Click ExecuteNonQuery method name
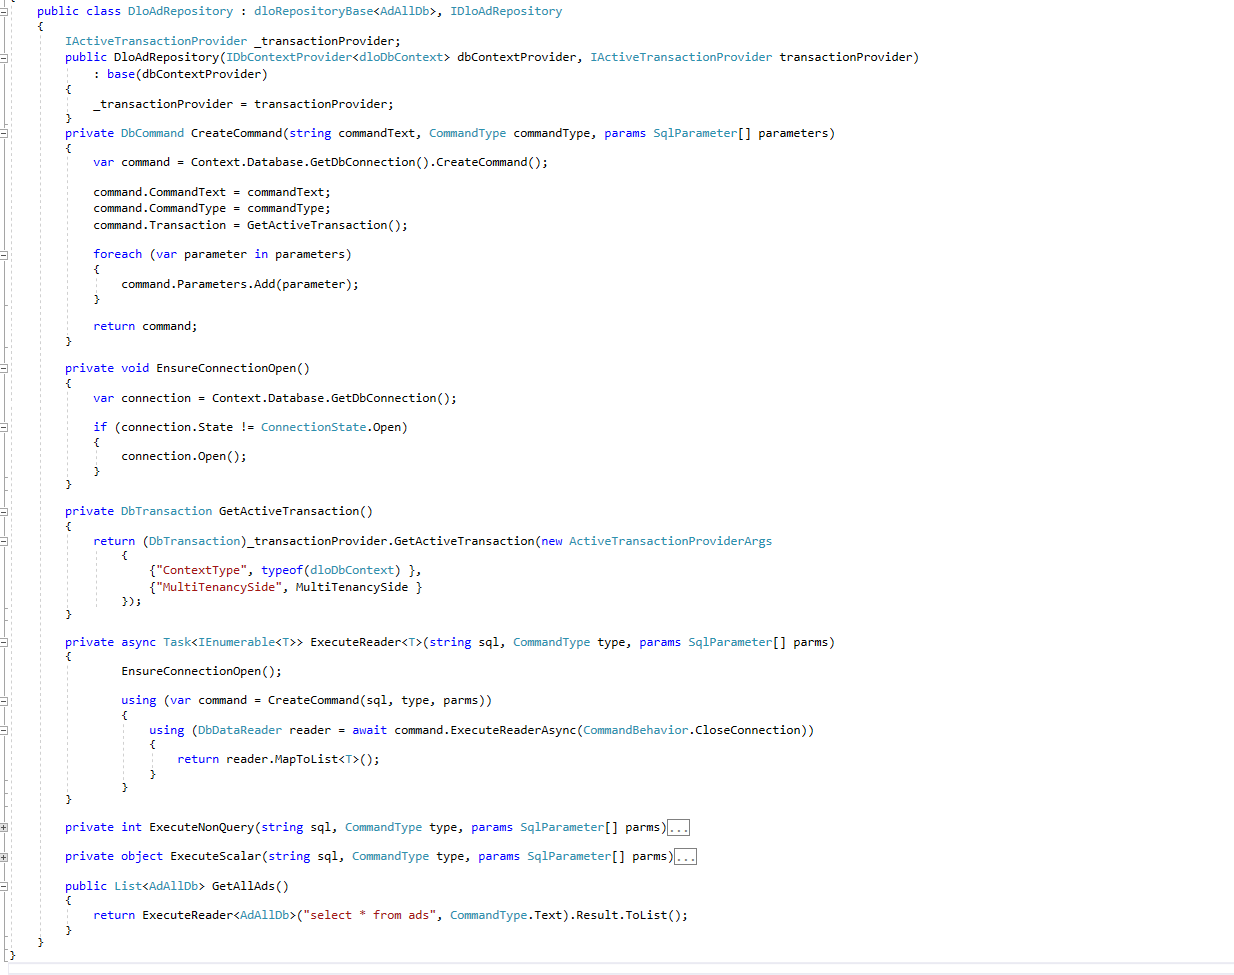 [201, 827]
